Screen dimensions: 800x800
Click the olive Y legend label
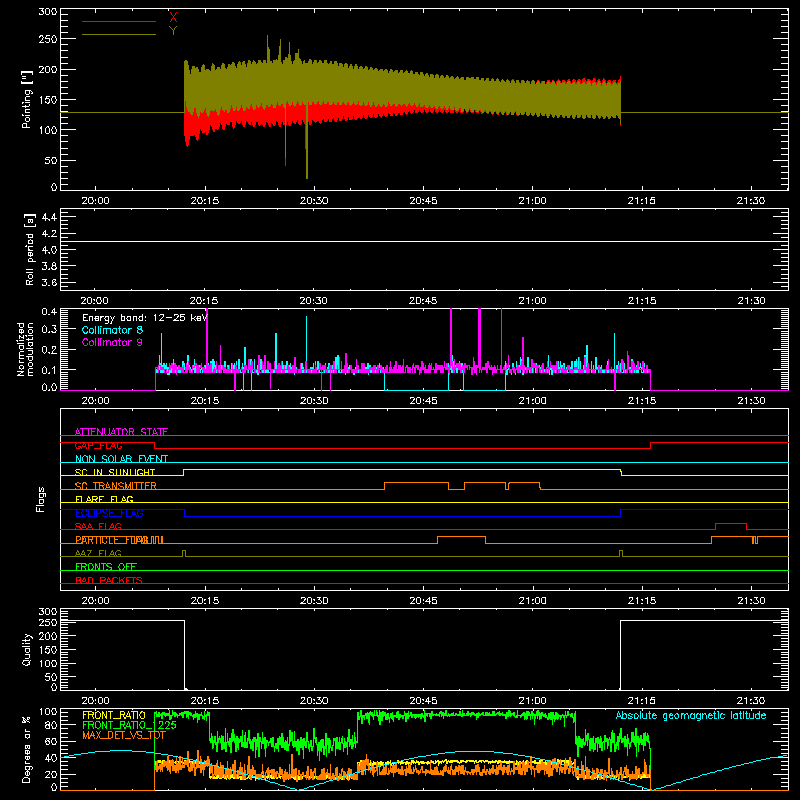(173, 31)
